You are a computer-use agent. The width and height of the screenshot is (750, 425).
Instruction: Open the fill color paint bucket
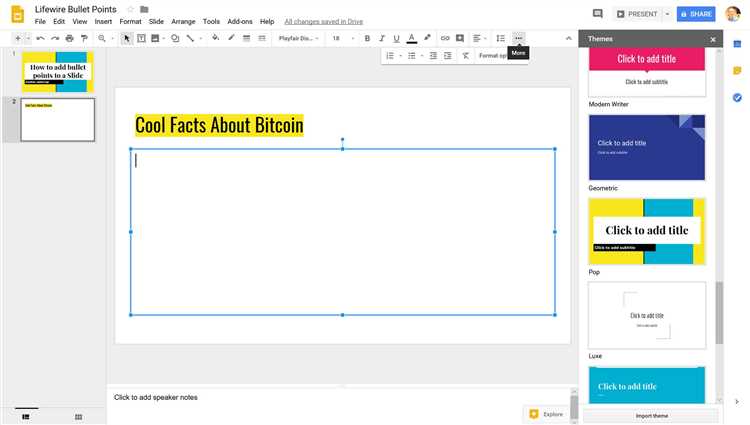216,38
